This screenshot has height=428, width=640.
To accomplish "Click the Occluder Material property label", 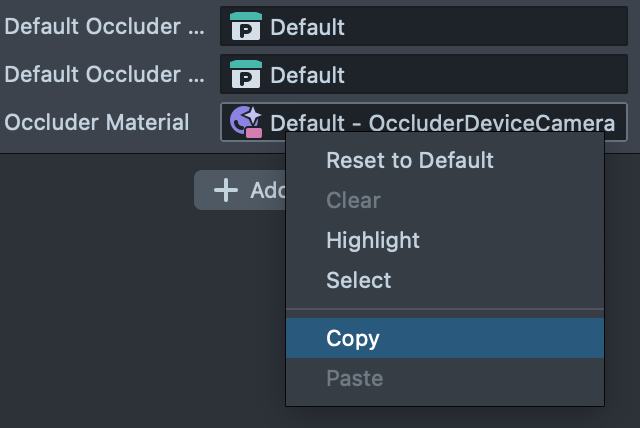I will point(97,122).
